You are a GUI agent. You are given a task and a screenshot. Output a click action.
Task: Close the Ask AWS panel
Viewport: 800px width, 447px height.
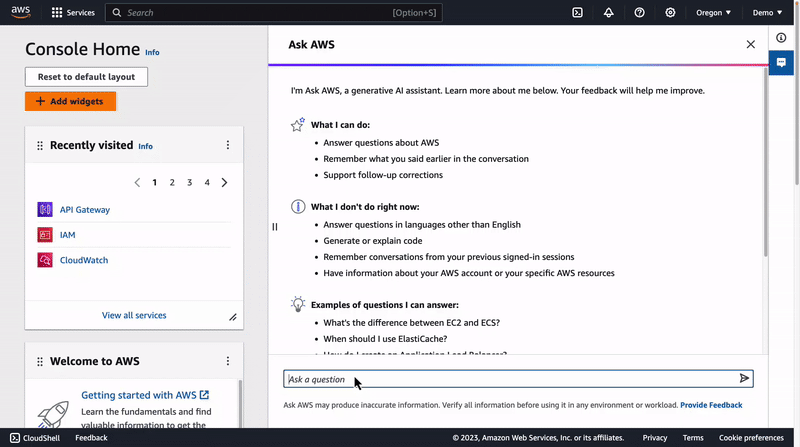751,44
